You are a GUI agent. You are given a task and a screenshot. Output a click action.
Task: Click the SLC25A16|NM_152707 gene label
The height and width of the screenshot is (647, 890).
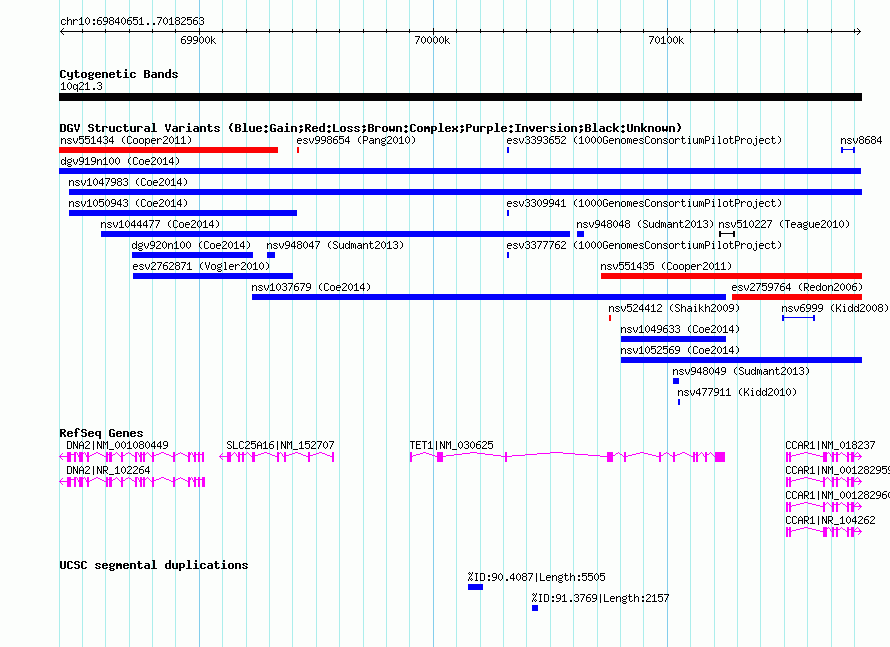[x=280, y=446]
